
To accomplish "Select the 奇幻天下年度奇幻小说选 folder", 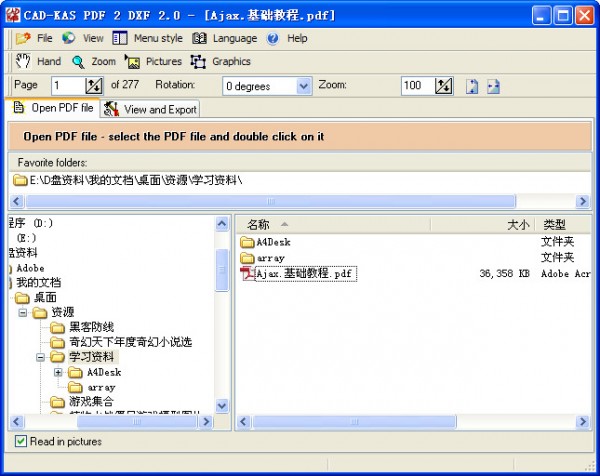I will pos(130,342).
